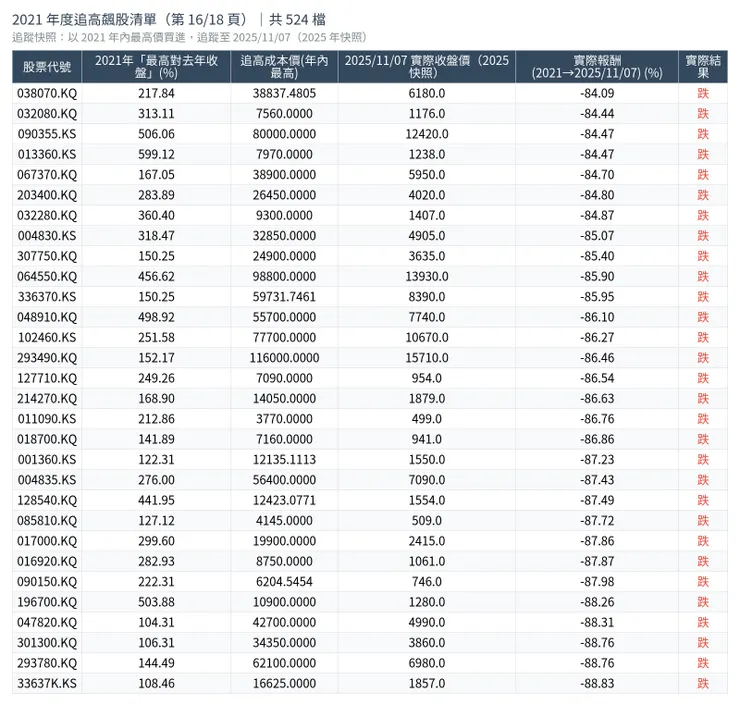Viewport: 740px width, 706px height.
Task: Click the 12135.1113 cost price cell
Action: tap(284, 460)
